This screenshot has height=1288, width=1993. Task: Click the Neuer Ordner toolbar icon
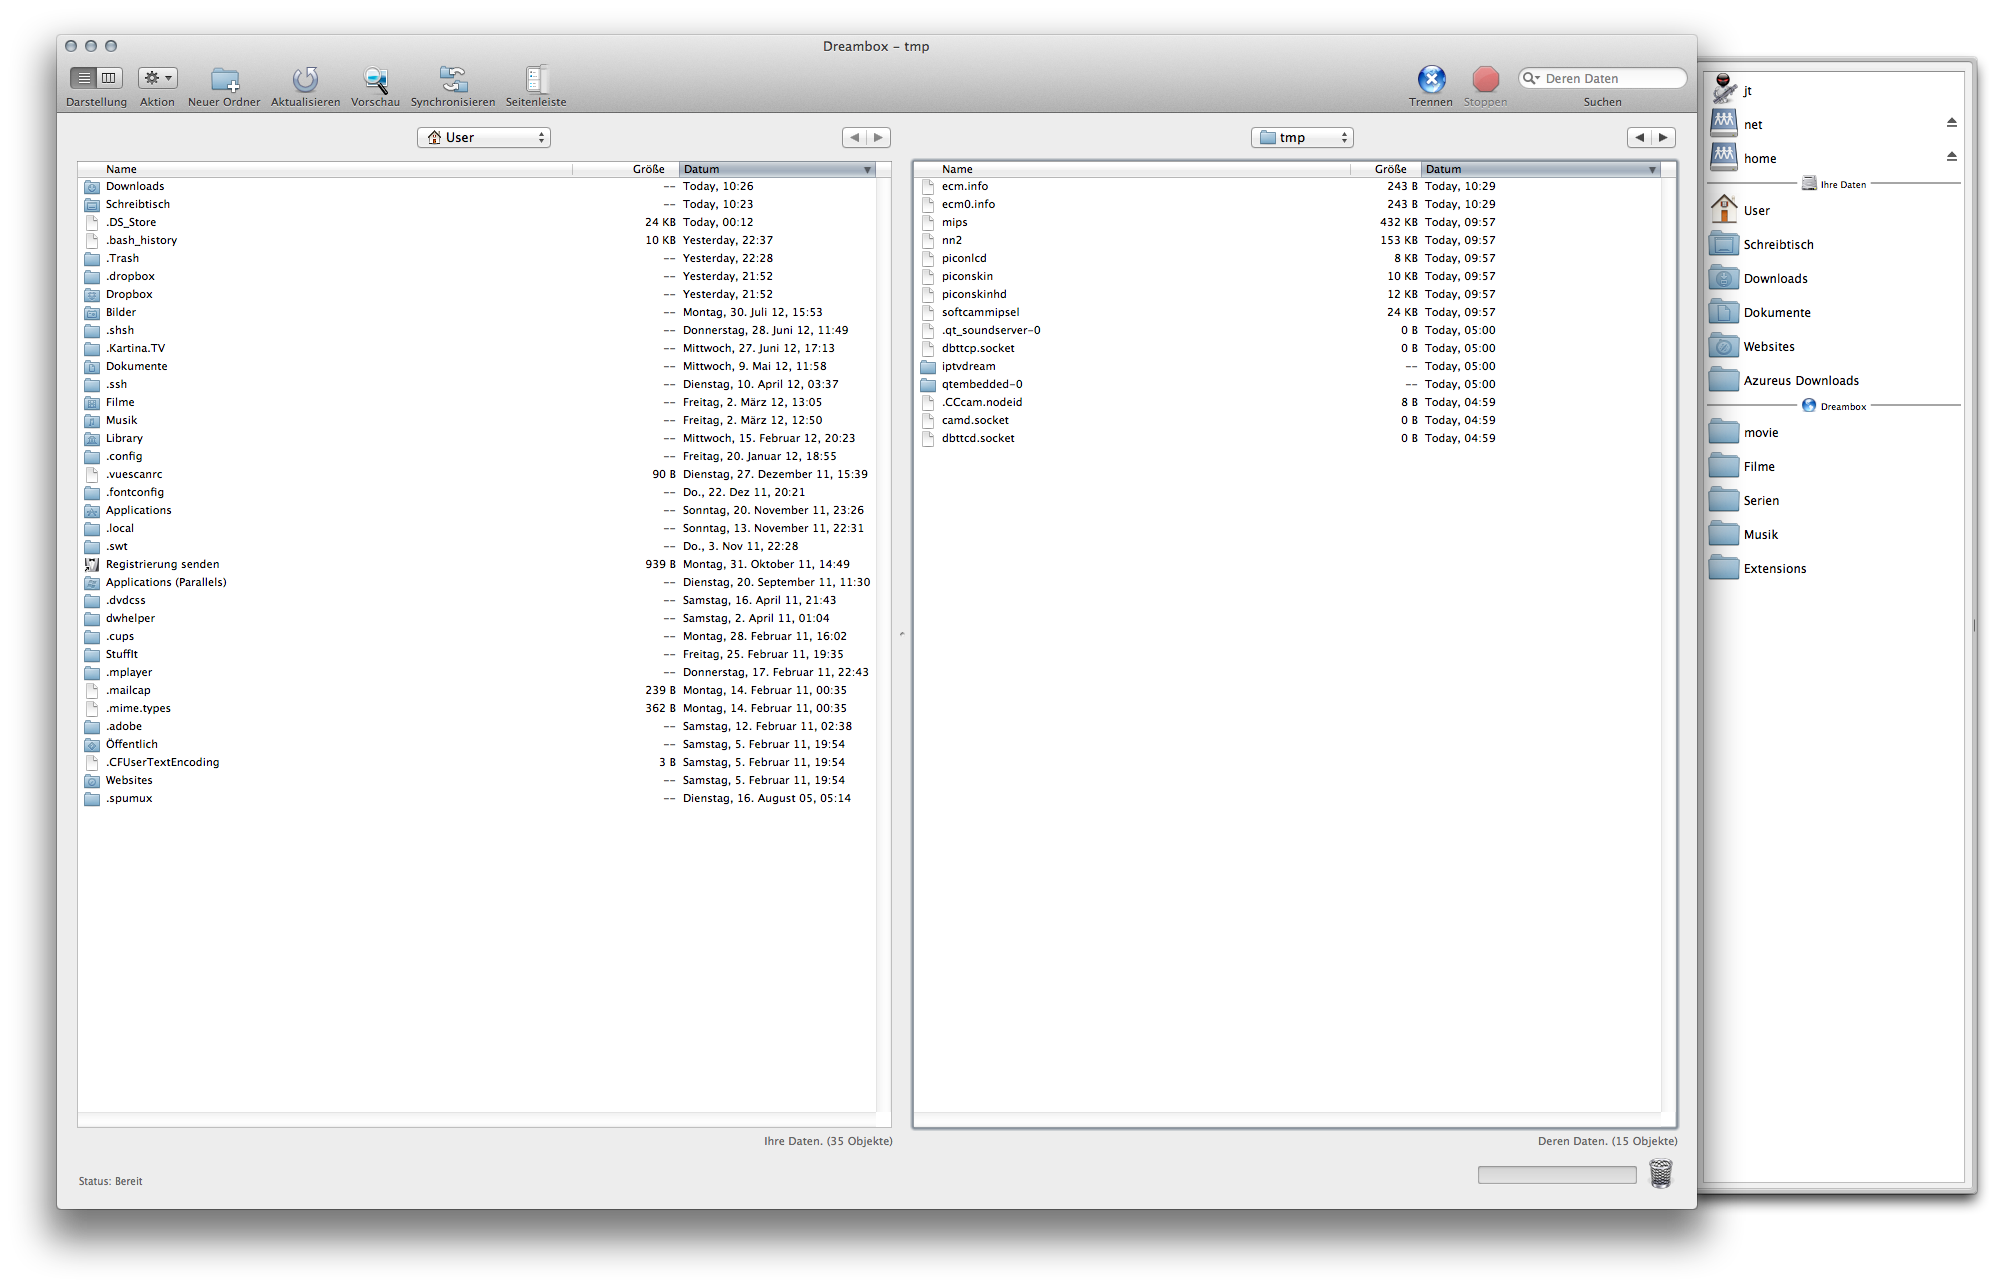pyautogui.click(x=224, y=79)
